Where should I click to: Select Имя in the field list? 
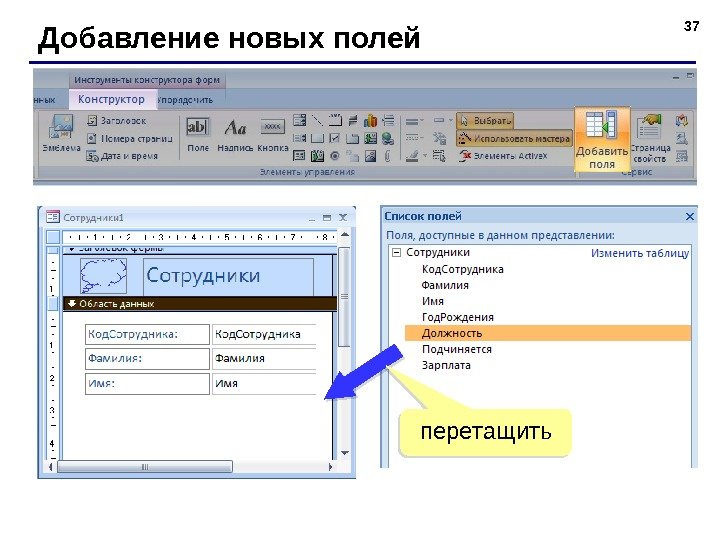coord(433,301)
